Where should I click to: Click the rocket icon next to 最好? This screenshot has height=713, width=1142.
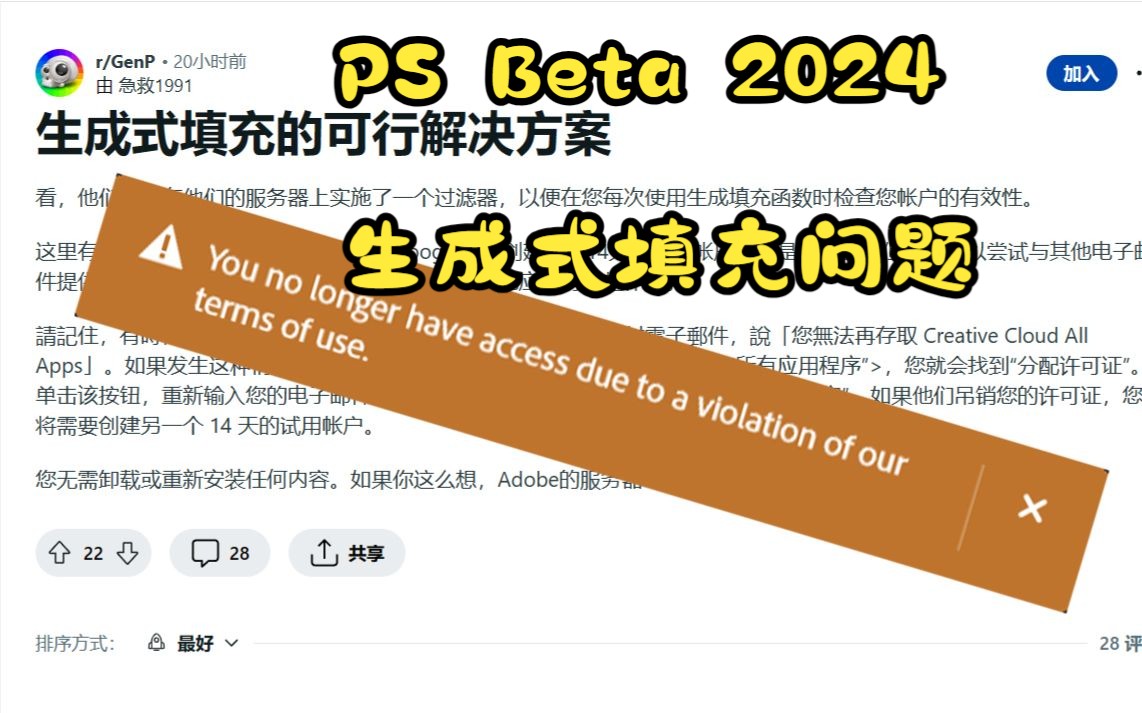tap(156, 642)
